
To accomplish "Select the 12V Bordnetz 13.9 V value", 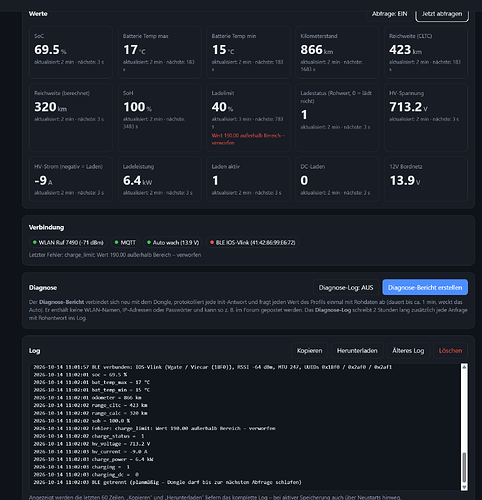I will (x=405, y=181).
